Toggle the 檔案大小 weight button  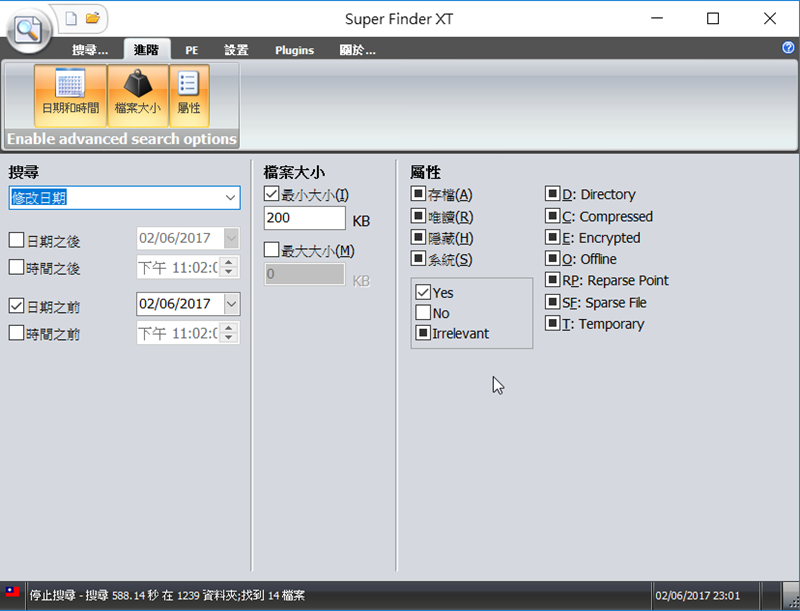point(138,95)
